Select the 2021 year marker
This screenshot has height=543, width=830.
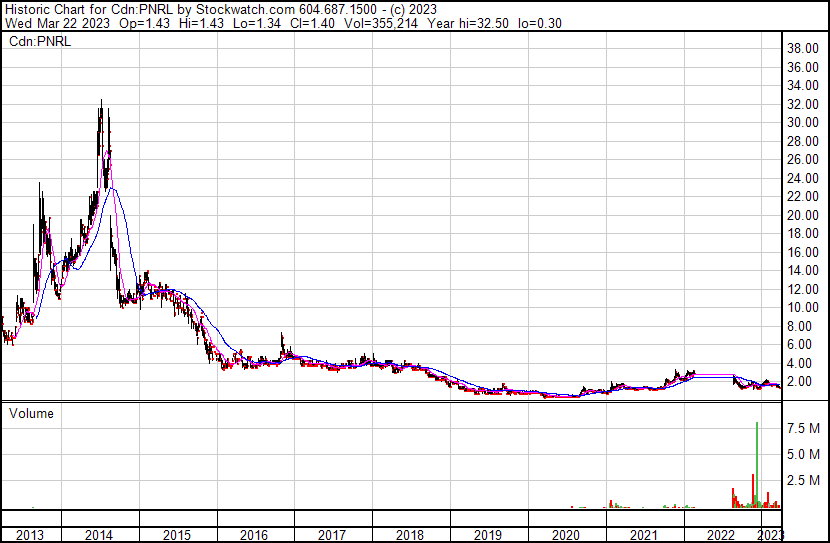pyautogui.click(x=644, y=535)
